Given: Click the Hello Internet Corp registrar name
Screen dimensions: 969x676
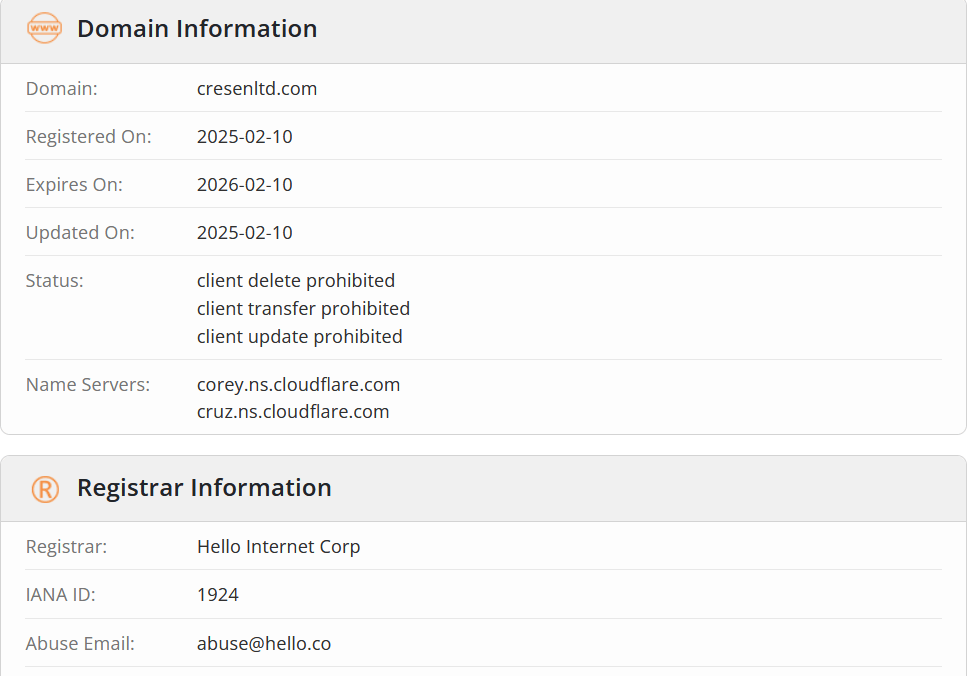Looking at the screenshot, I should (279, 547).
